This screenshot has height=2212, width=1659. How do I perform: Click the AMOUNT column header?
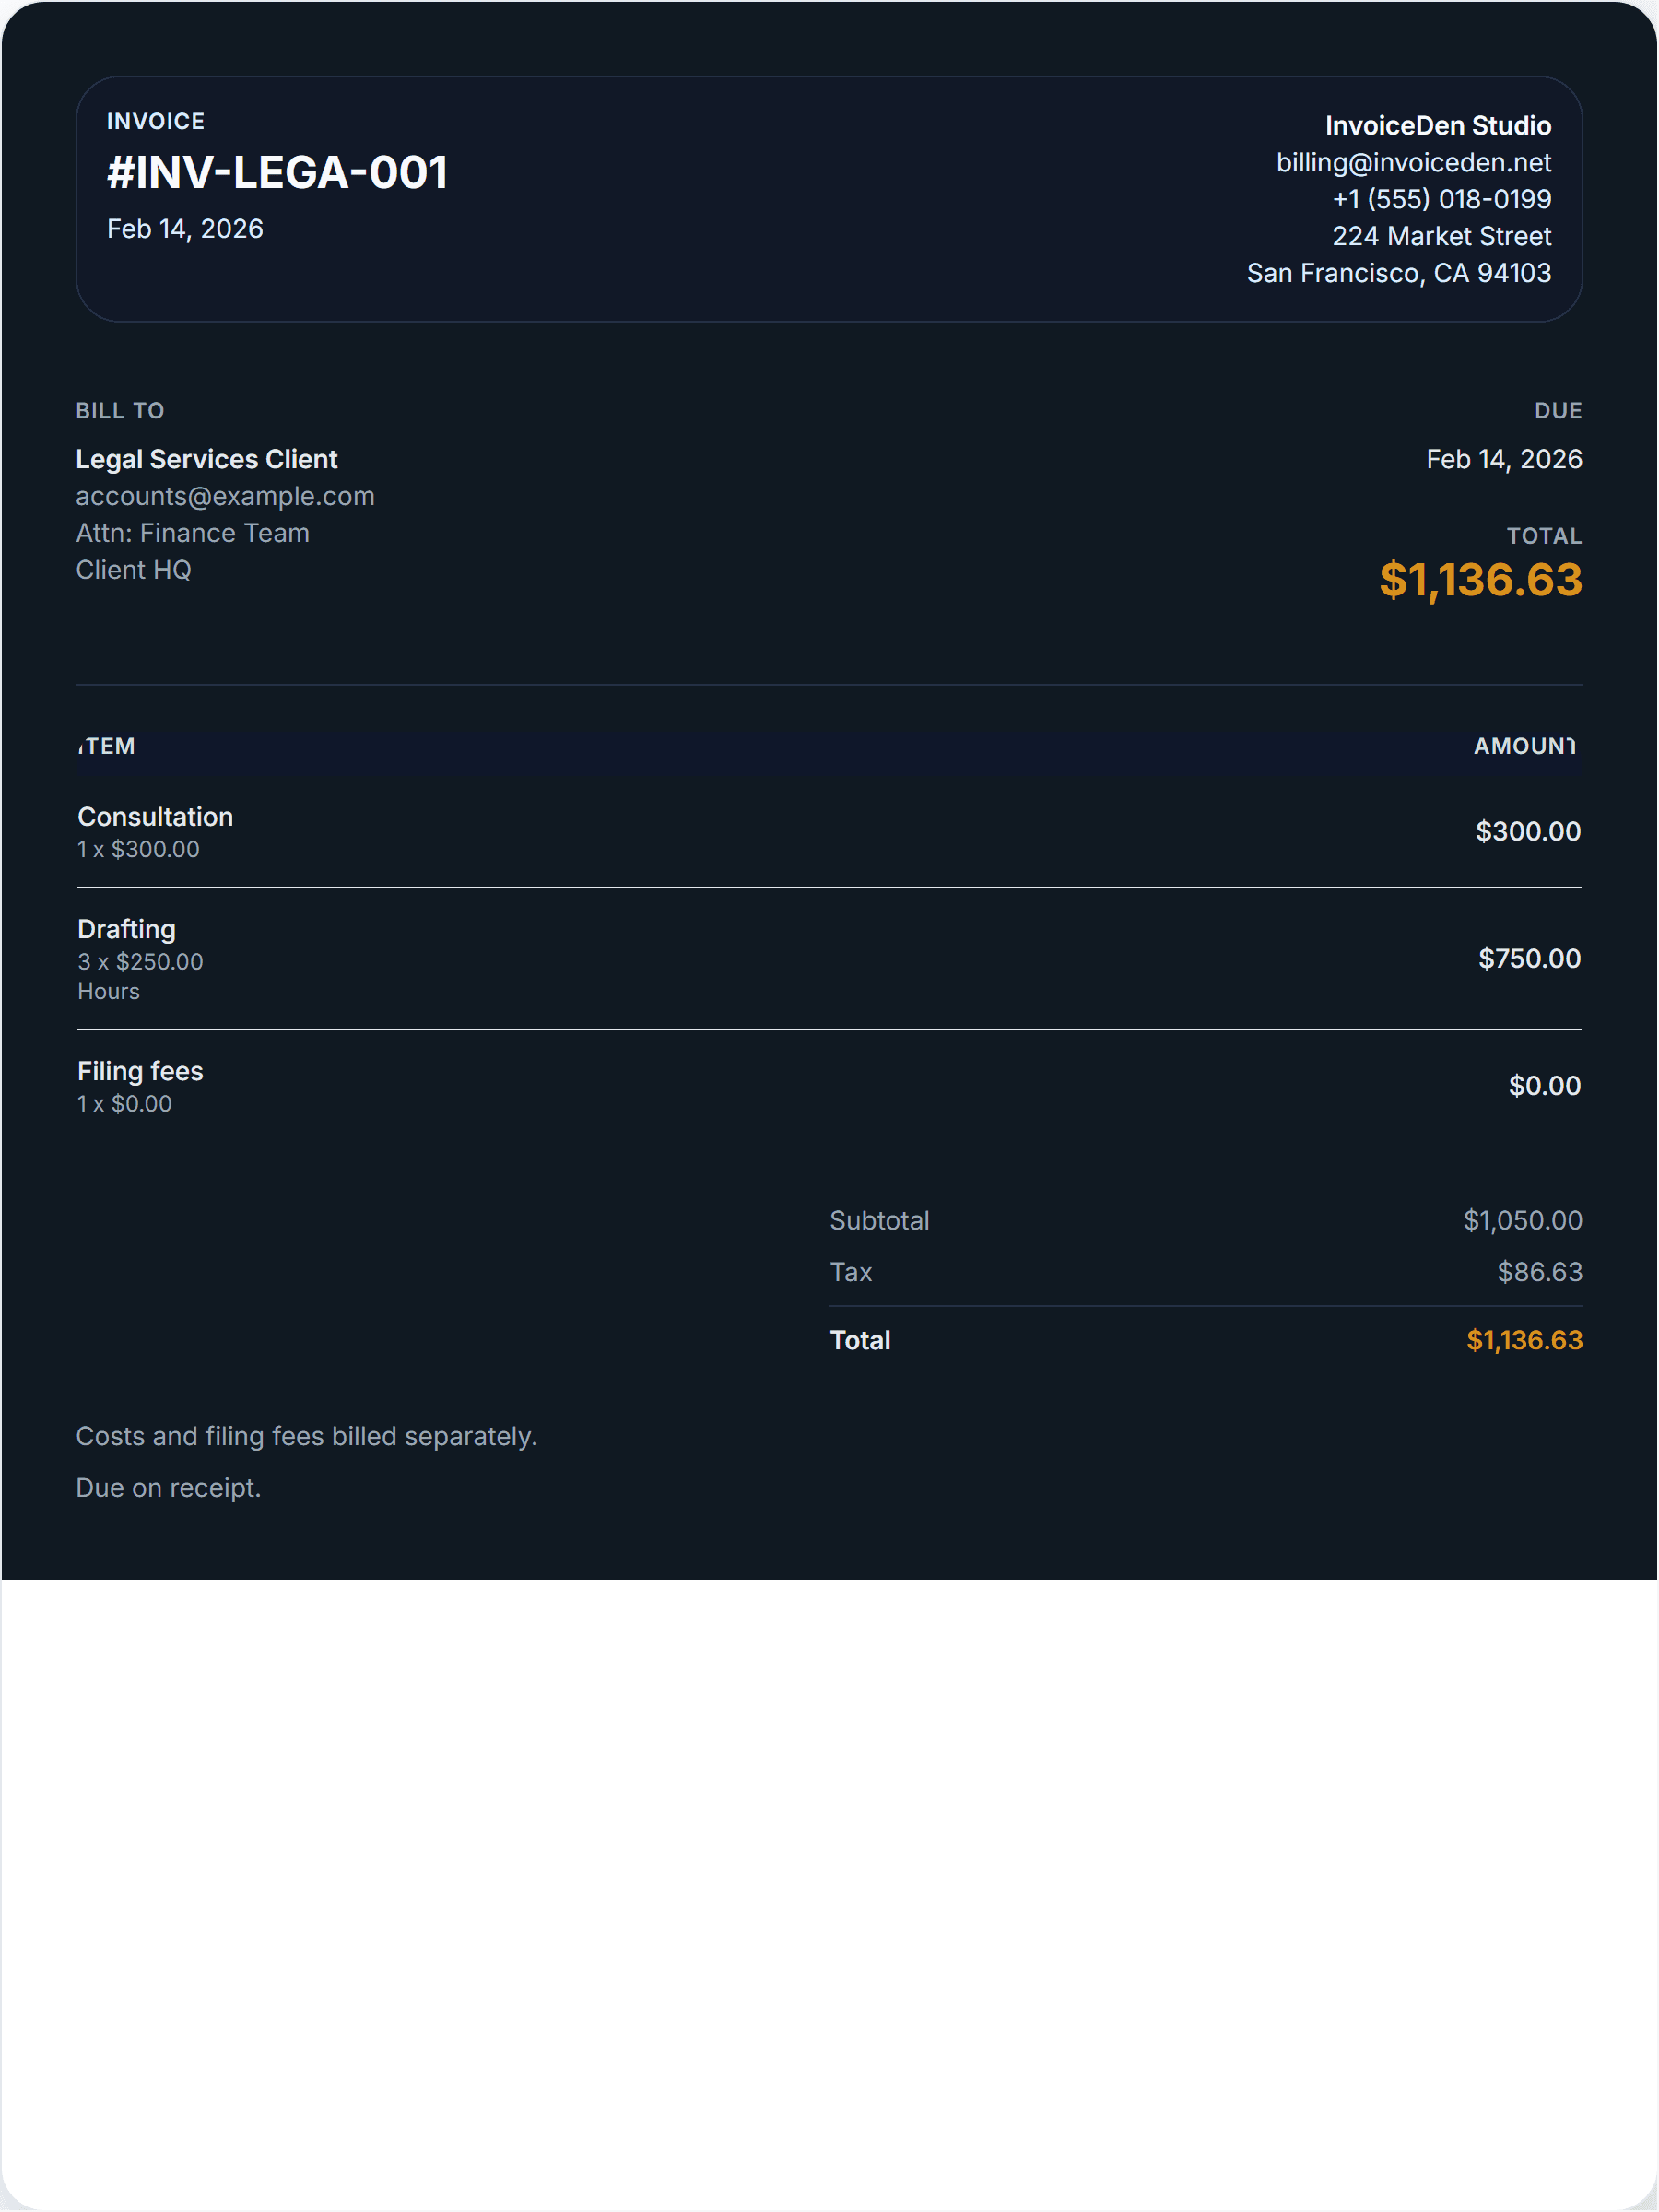click(1524, 746)
